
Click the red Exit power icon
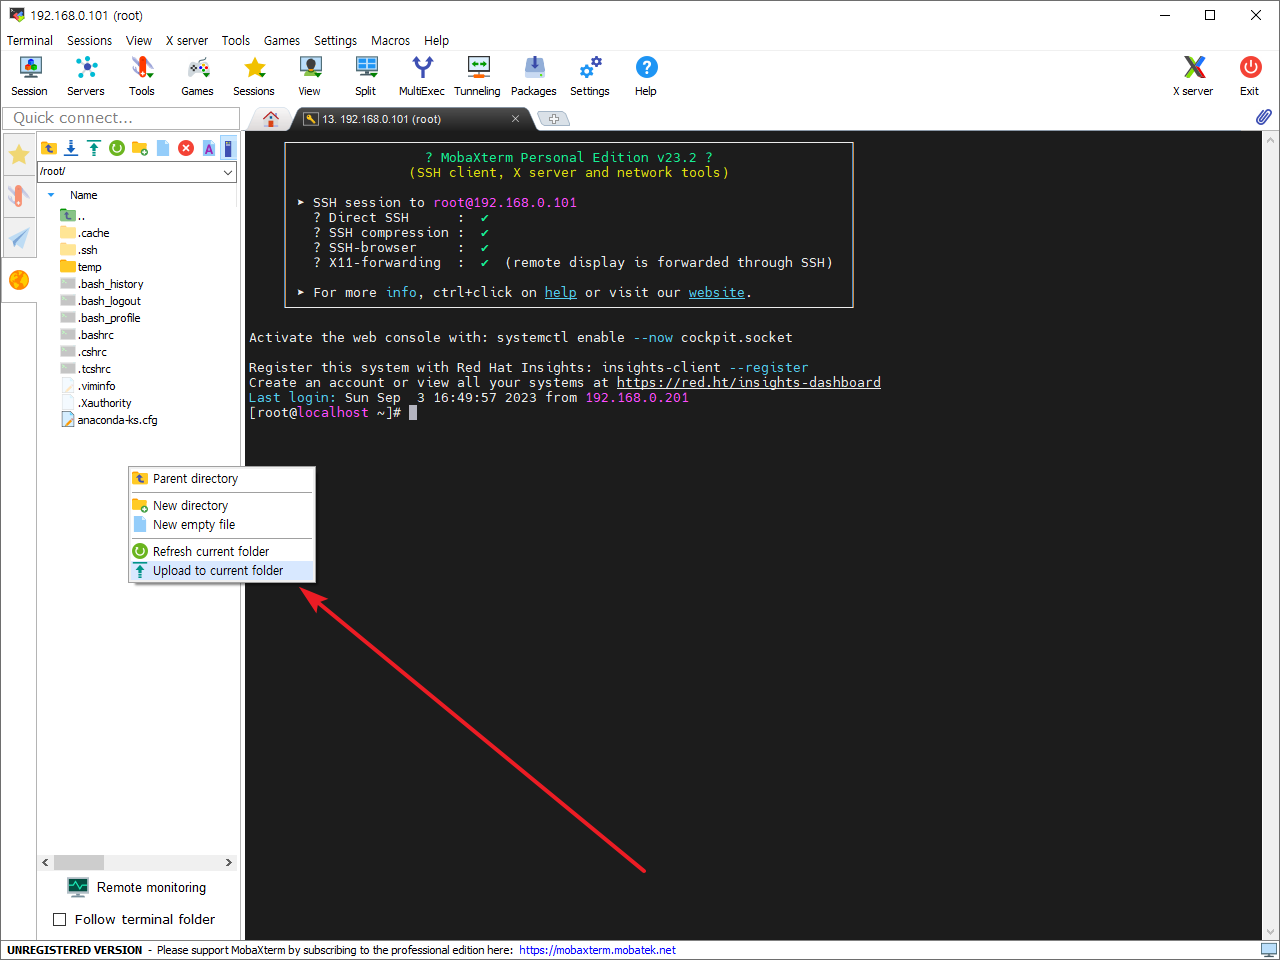tap(1250, 76)
